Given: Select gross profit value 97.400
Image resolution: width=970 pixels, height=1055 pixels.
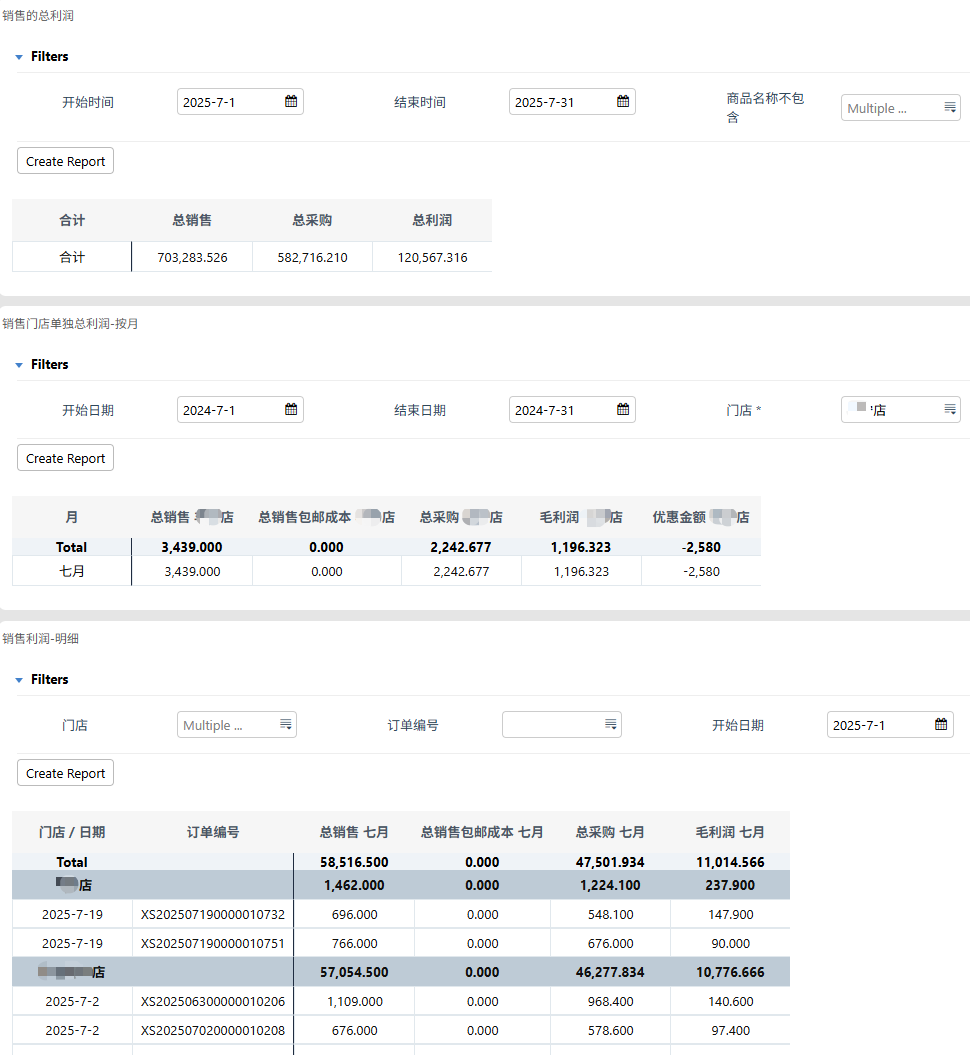Looking at the screenshot, I should pos(731,1030).
